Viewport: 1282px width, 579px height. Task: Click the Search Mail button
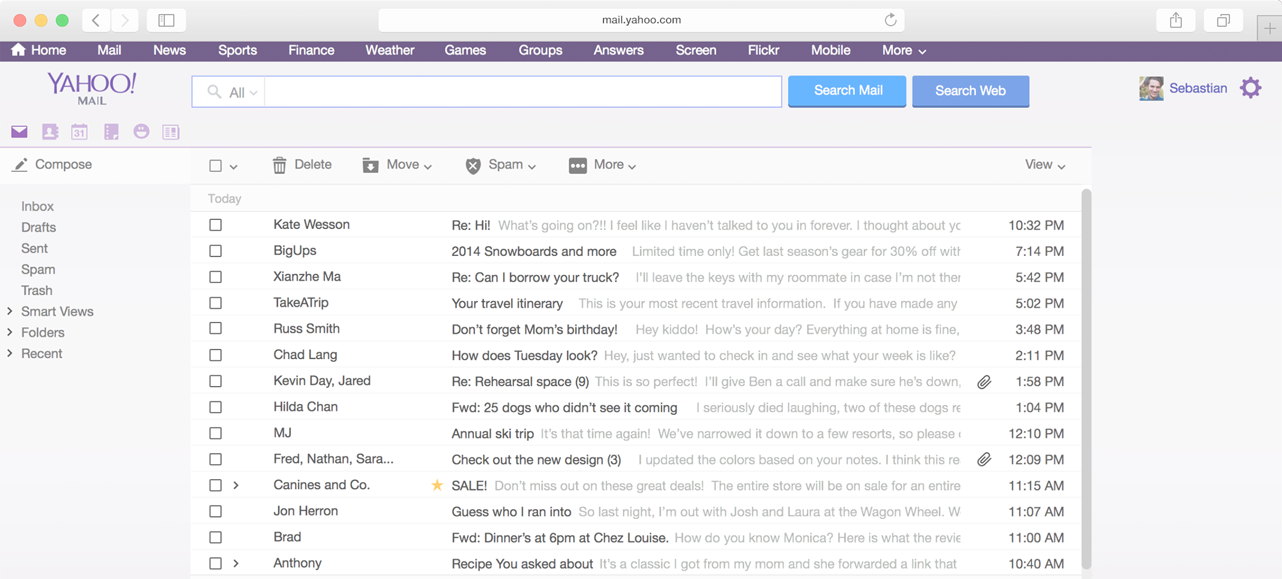click(847, 91)
